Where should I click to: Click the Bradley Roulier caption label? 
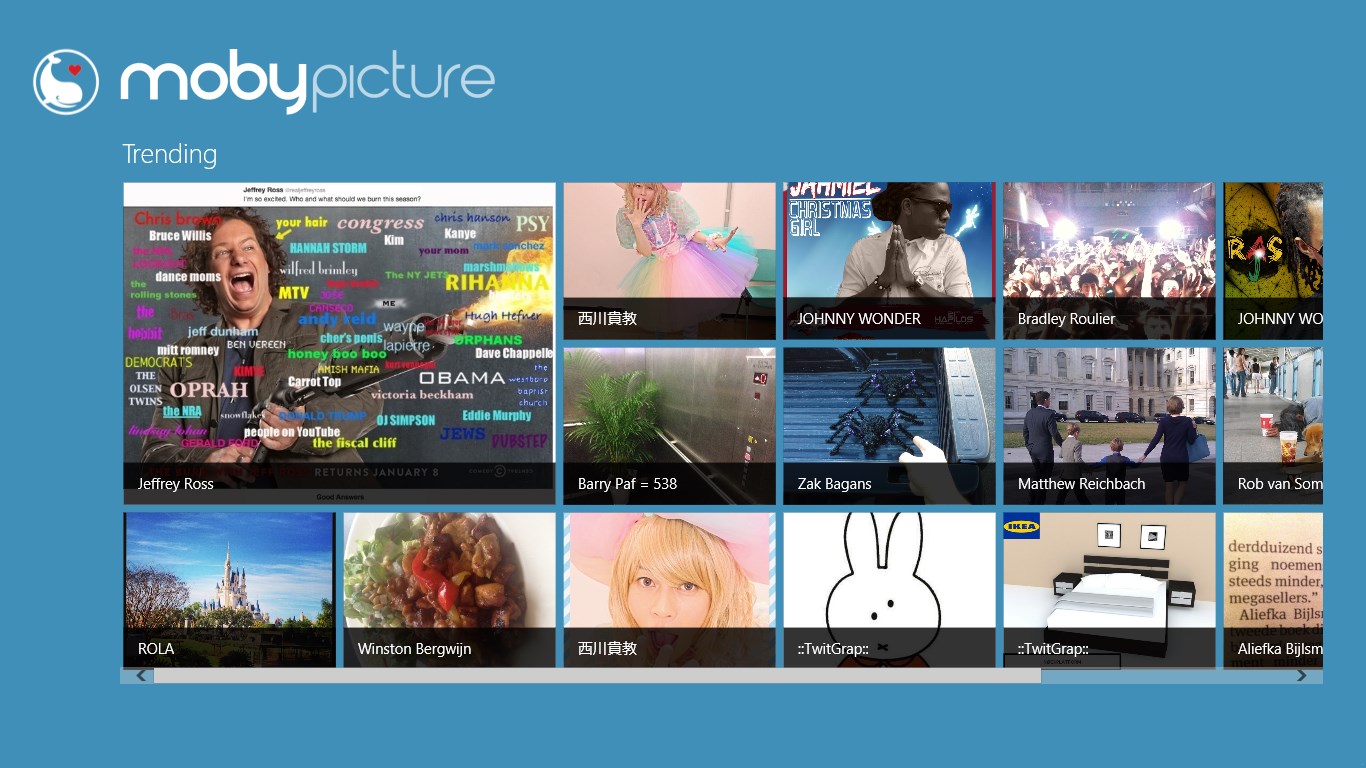[x=1066, y=319]
